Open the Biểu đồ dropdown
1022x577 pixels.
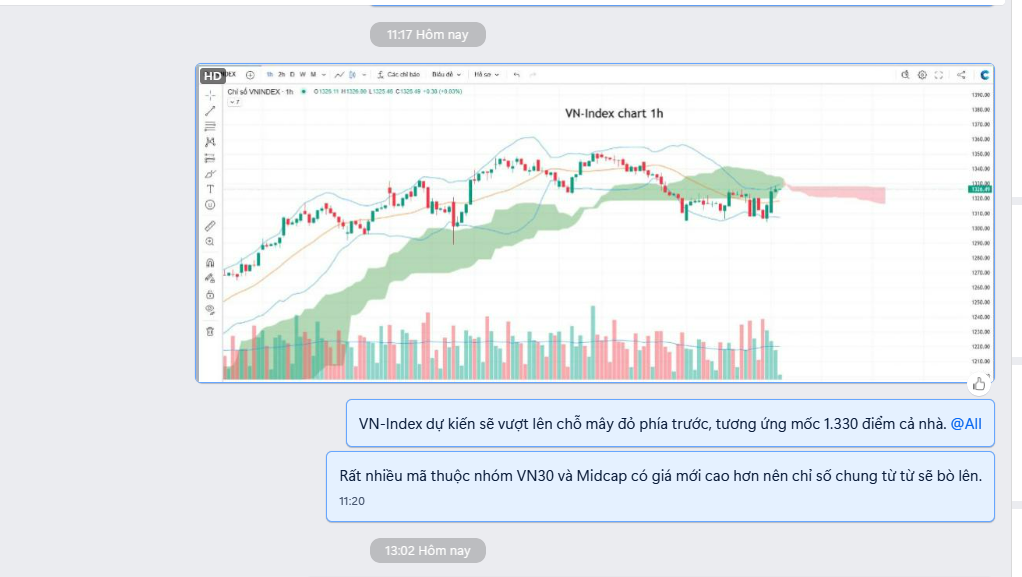445,74
